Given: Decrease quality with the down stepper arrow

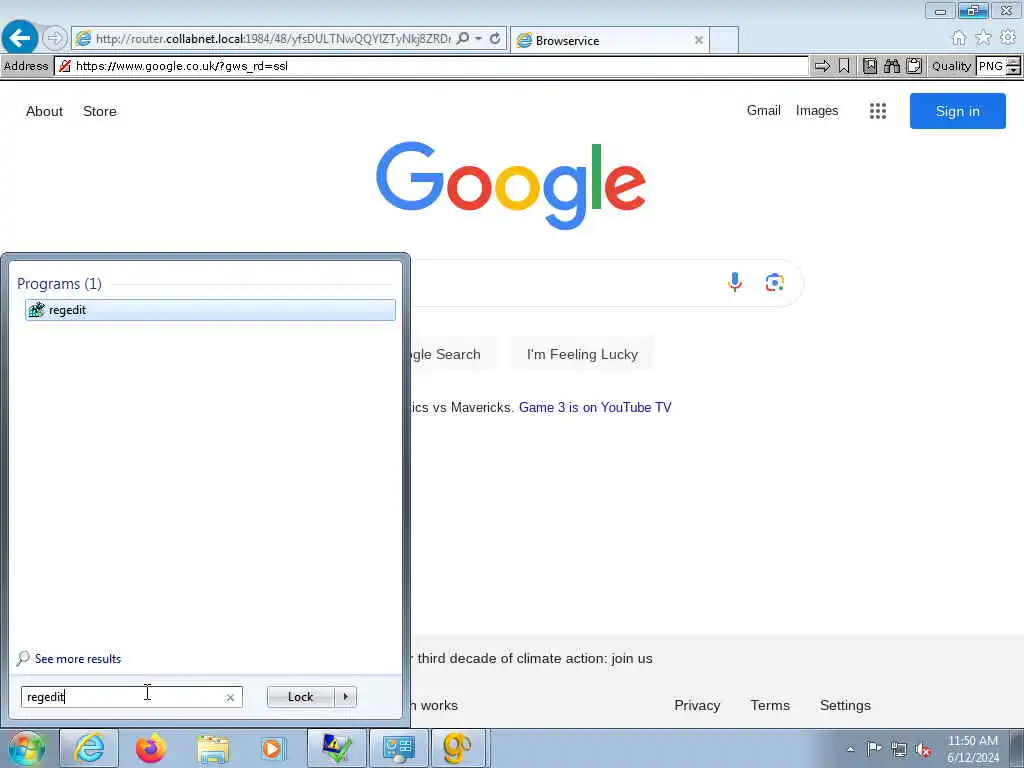Looking at the screenshot, I should tap(1014, 71).
